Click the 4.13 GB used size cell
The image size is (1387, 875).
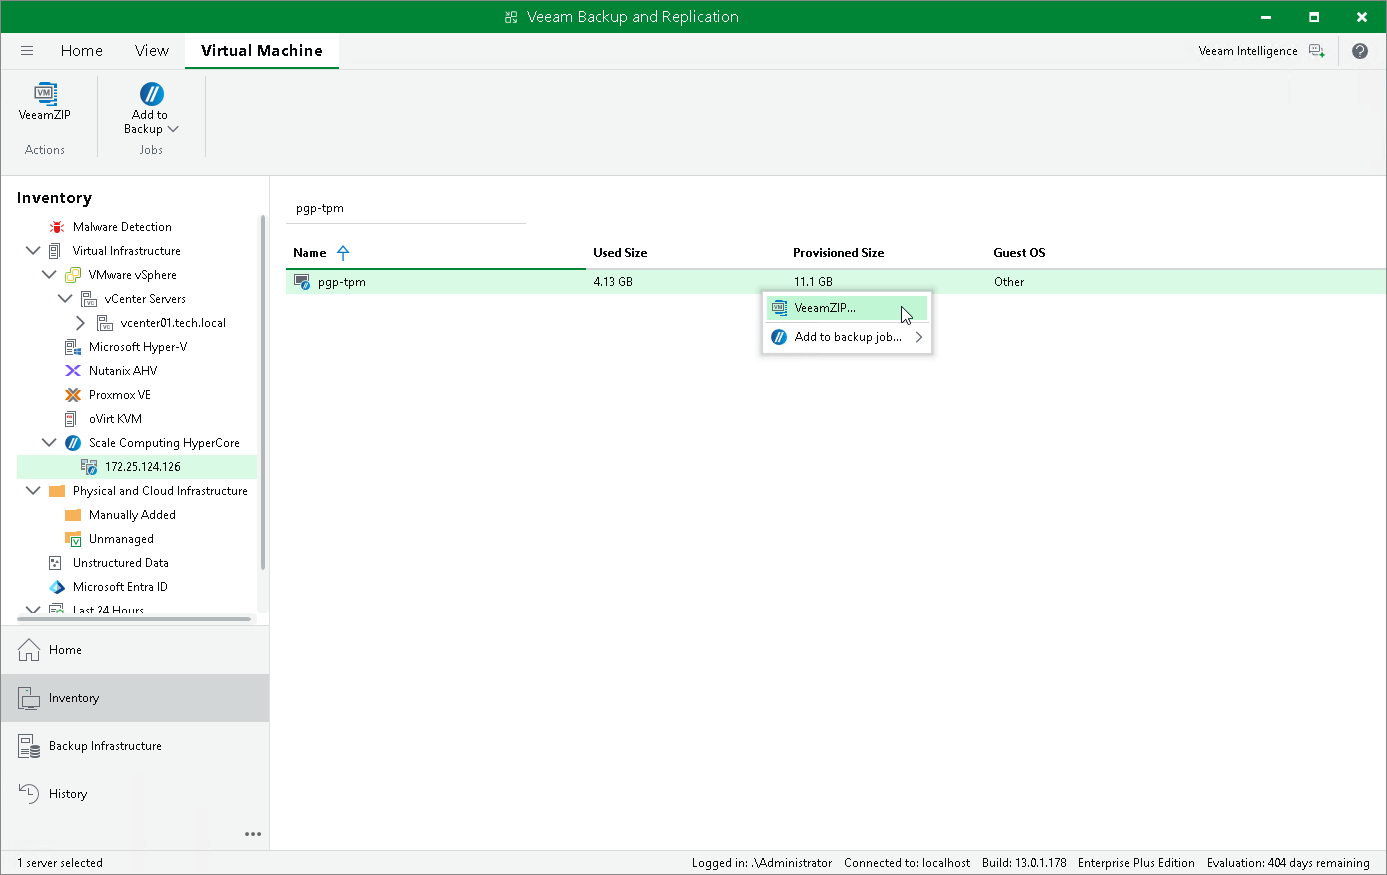pos(613,282)
